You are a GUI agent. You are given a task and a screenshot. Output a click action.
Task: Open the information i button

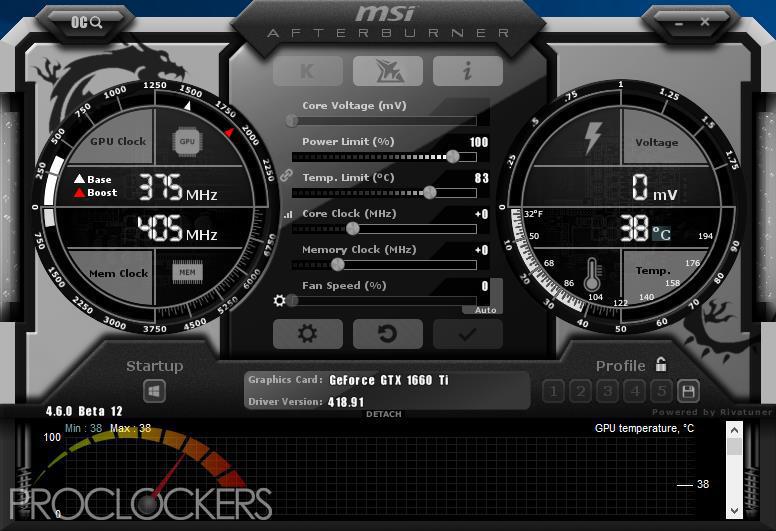[468, 71]
